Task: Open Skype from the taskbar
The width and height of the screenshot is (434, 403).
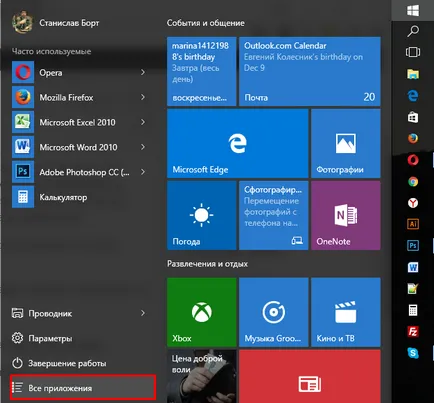Action: pyautogui.click(x=413, y=353)
